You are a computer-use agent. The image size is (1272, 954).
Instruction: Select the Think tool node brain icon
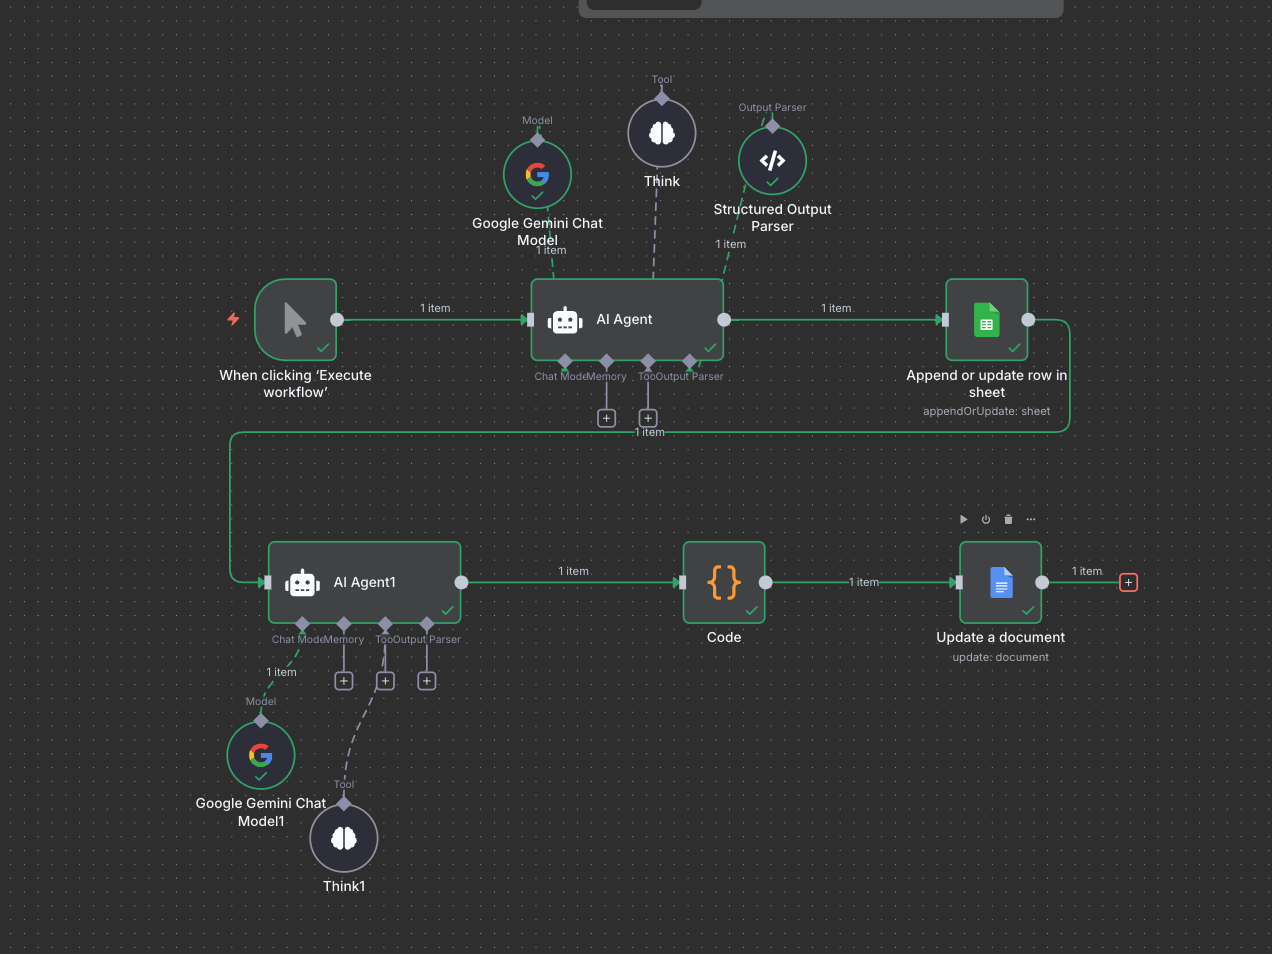(x=661, y=132)
